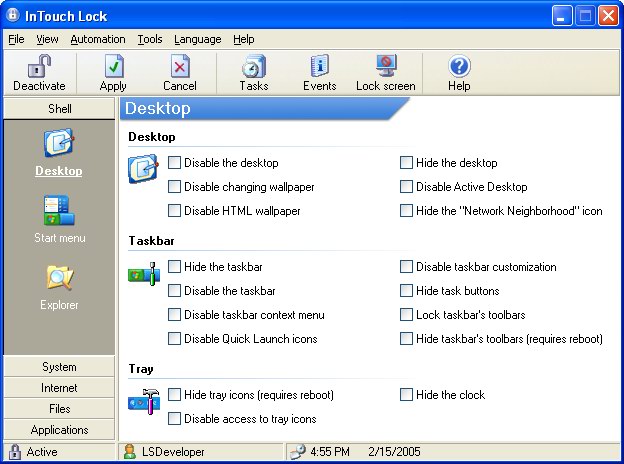Select the Start menu sidebar icon

pos(59,210)
